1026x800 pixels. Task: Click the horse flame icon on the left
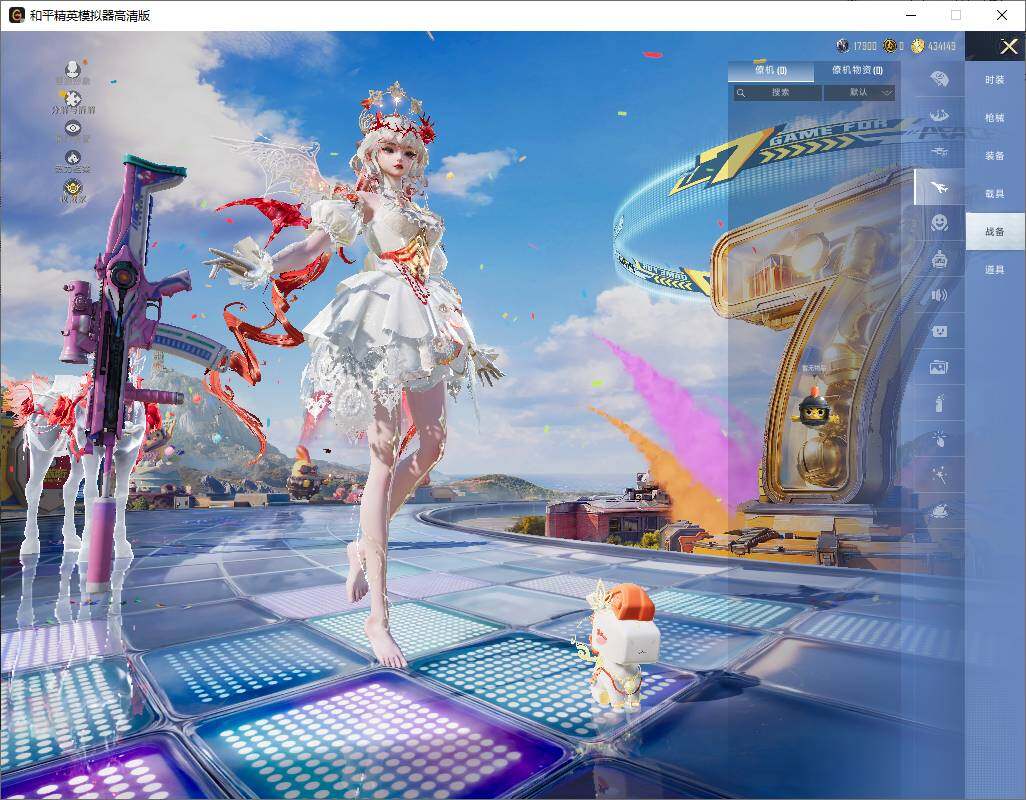pyautogui.click(x=73, y=158)
